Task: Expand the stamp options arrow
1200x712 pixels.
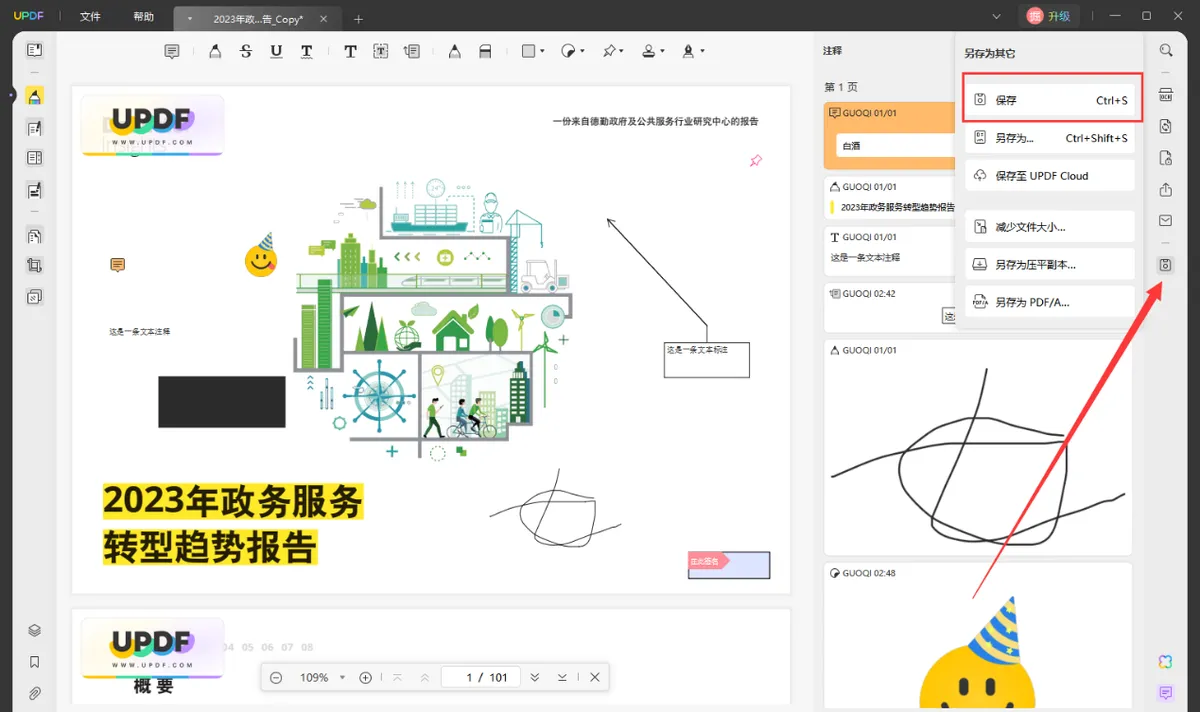Action: pyautogui.click(x=662, y=52)
